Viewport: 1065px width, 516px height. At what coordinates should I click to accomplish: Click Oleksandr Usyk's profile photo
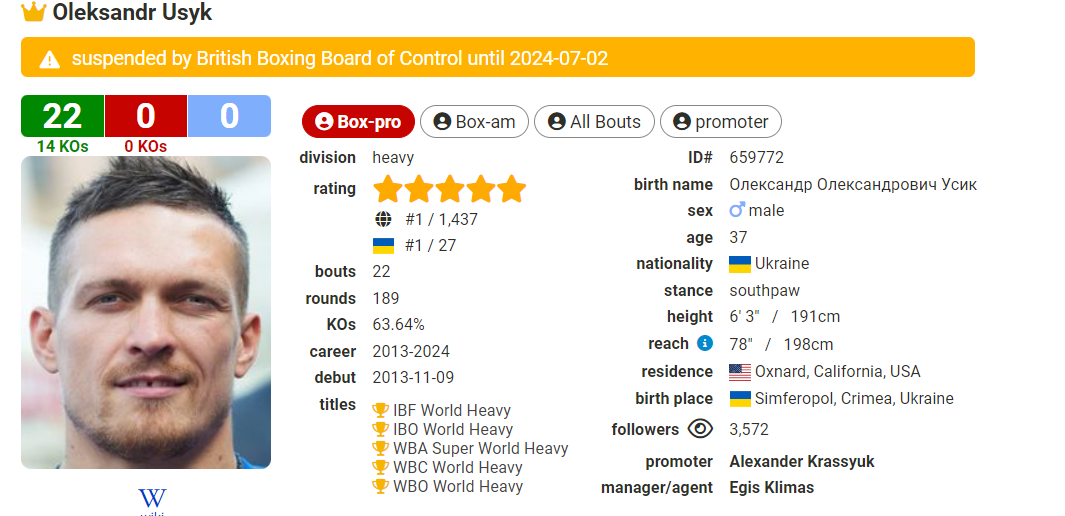click(146, 312)
